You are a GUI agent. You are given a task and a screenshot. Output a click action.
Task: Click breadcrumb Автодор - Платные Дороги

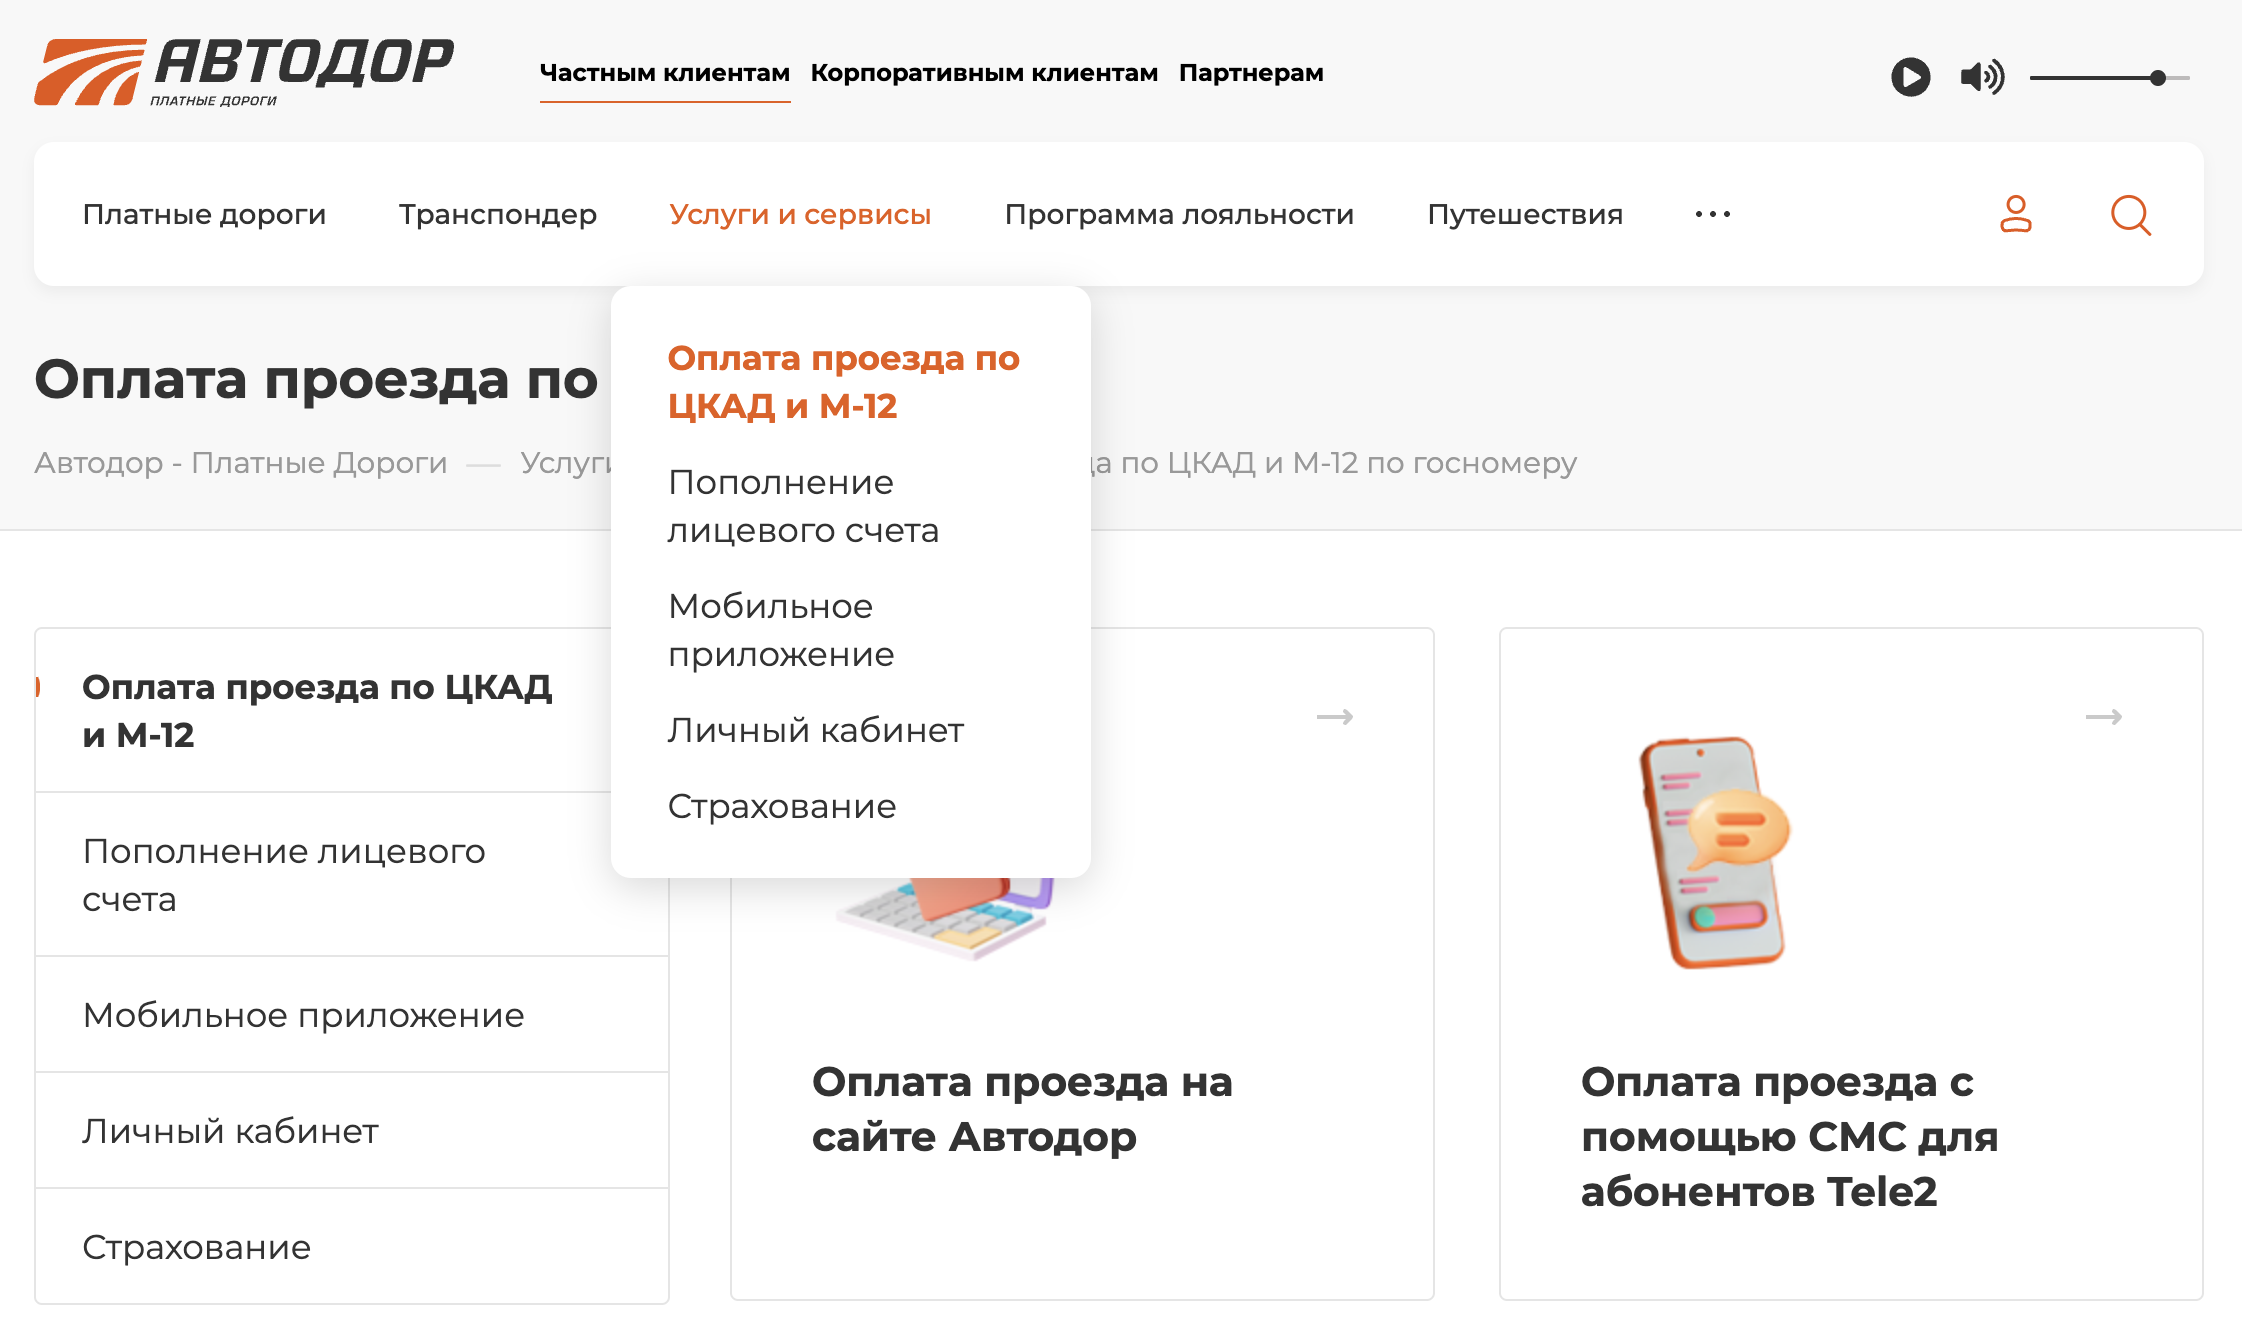[241, 463]
